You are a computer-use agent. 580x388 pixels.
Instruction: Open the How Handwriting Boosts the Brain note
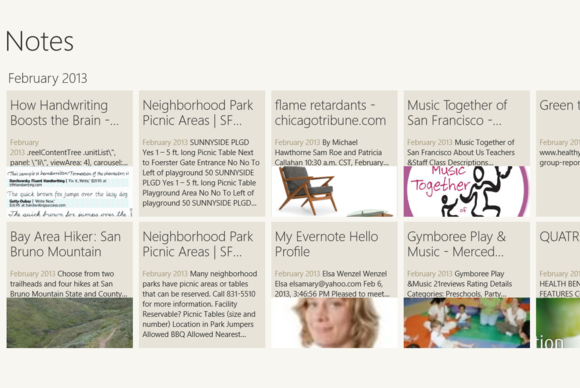(70, 153)
